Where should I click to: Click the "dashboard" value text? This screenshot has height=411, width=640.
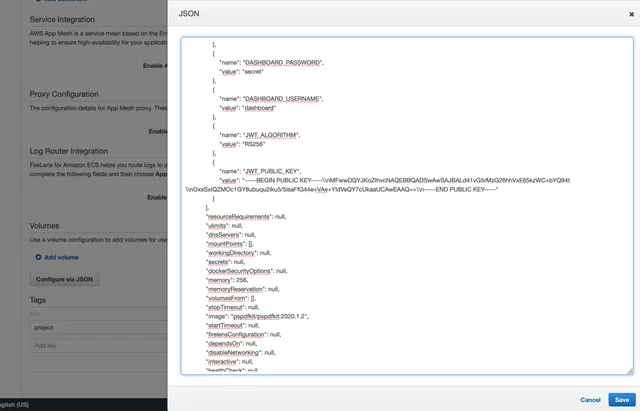pyautogui.click(x=259, y=108)
